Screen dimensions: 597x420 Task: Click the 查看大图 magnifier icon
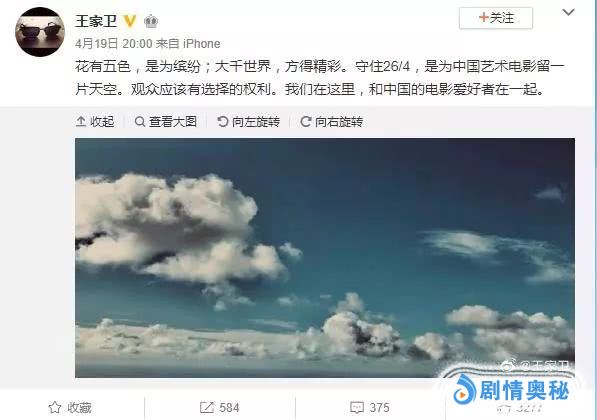pyautogui.click(x=140, y=122)
